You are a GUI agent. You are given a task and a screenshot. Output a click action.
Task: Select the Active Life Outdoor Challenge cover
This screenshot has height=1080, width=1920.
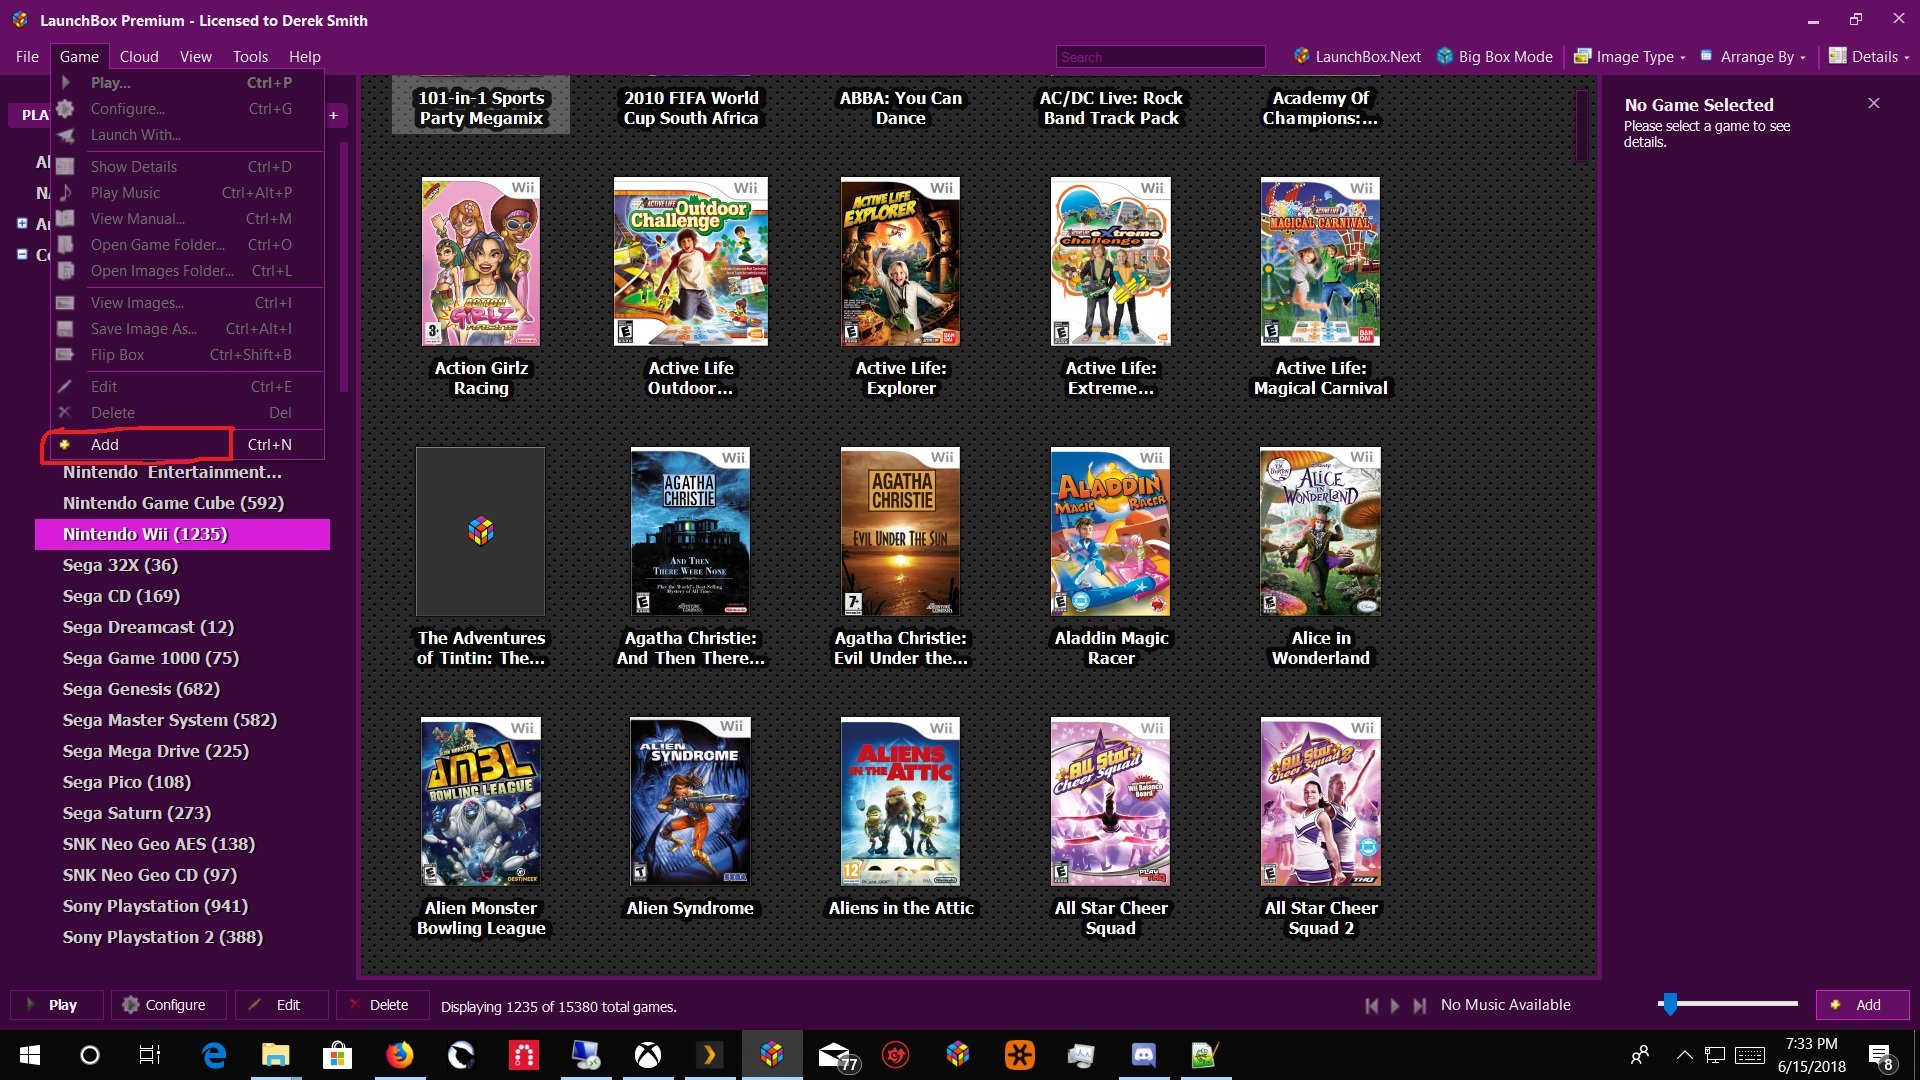pyautogui.click(x=691, y=262)
